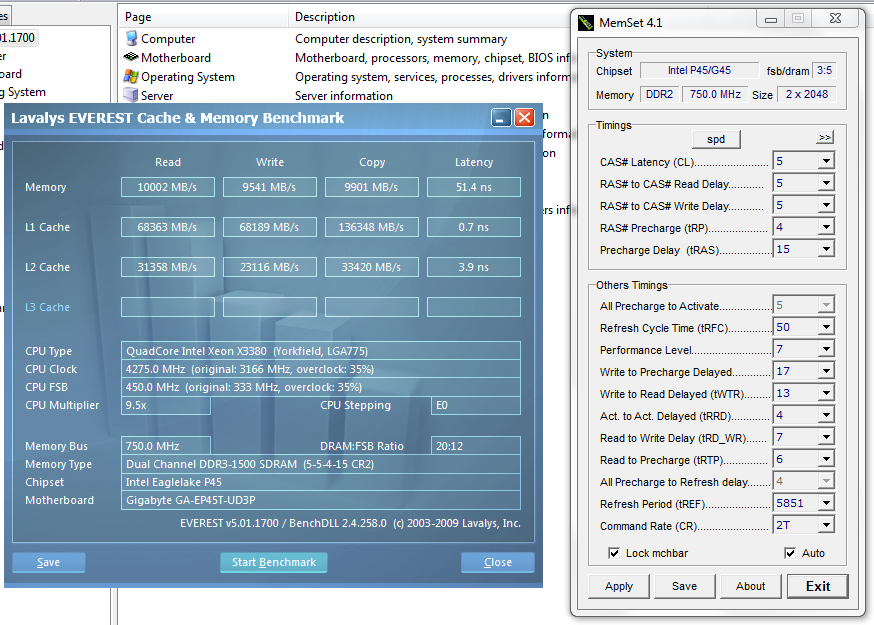Click the Operating System Windows flag icon
This screenshot has height=625, width=874.
click(x=131, y=76)
